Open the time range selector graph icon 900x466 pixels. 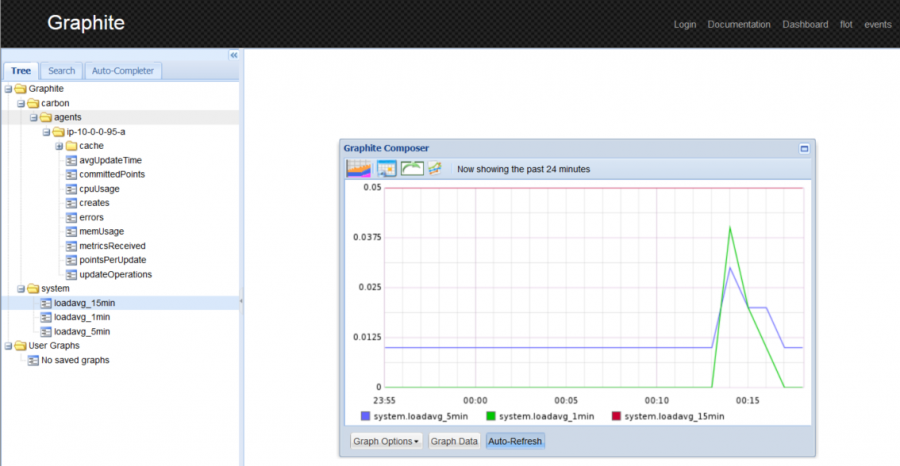click(x=359, y=169)
